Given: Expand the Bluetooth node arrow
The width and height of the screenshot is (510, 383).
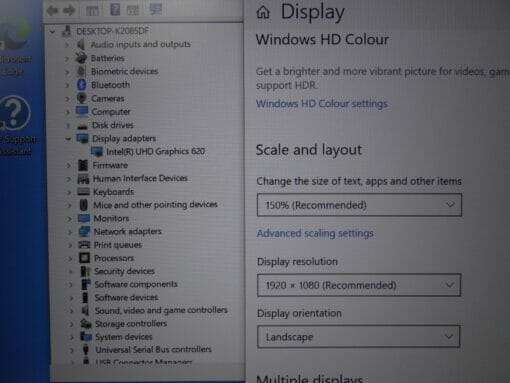Looking at the screenshot, I should (x=67, y=85).
